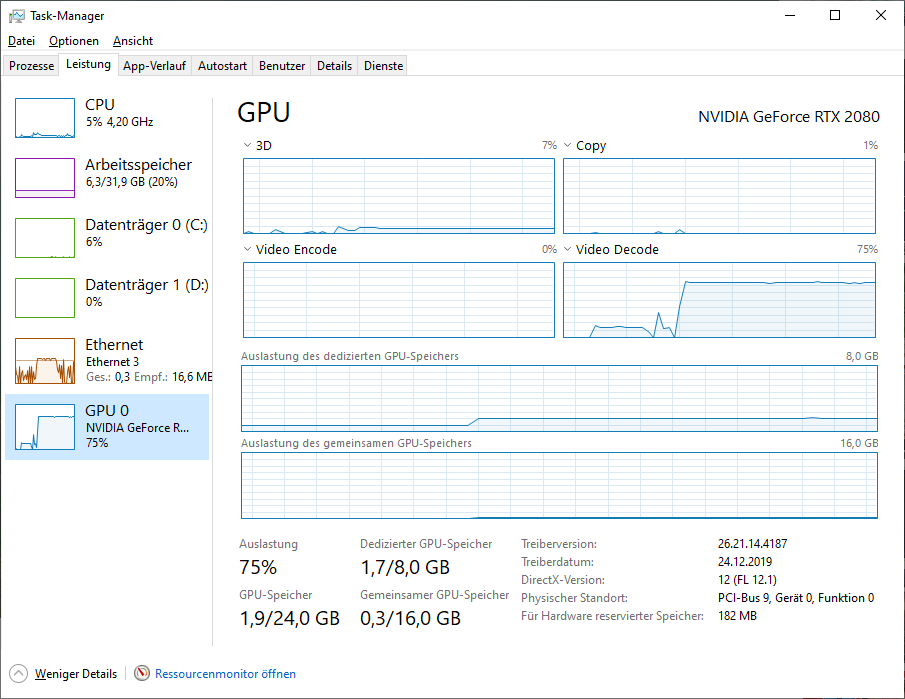Switch to the Autostart tab

click(x=222, y=66)
